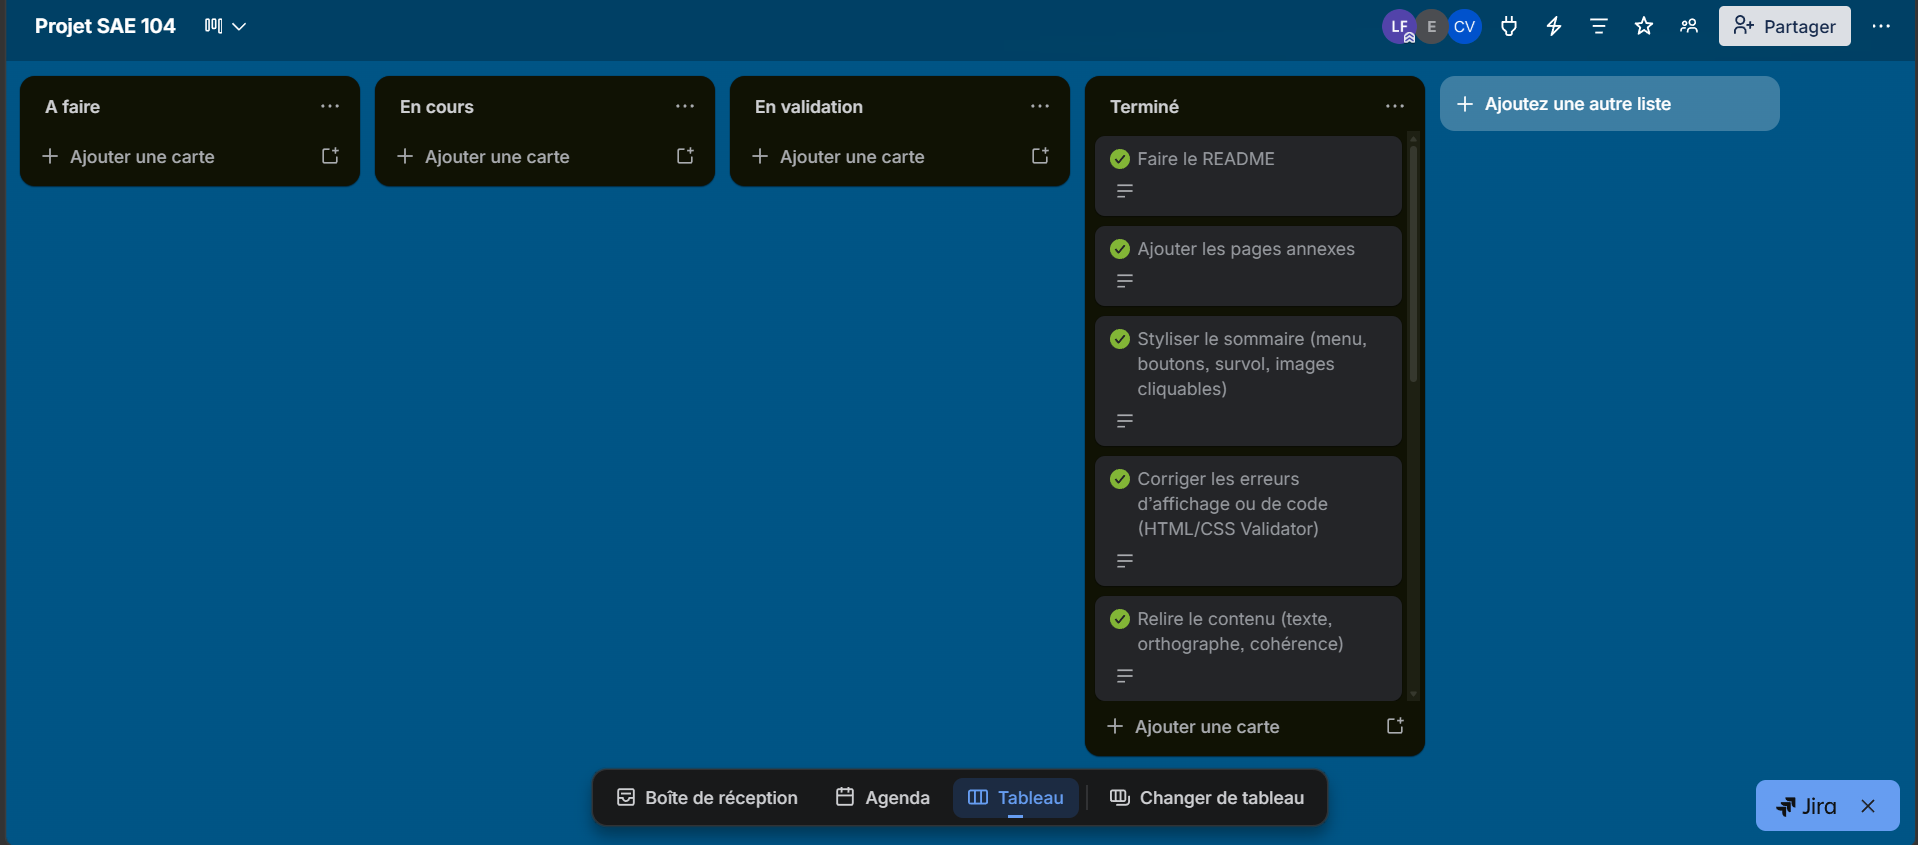Create card from template in En cours
Viewport: 1918px width, 845px height.
(685, 156)
